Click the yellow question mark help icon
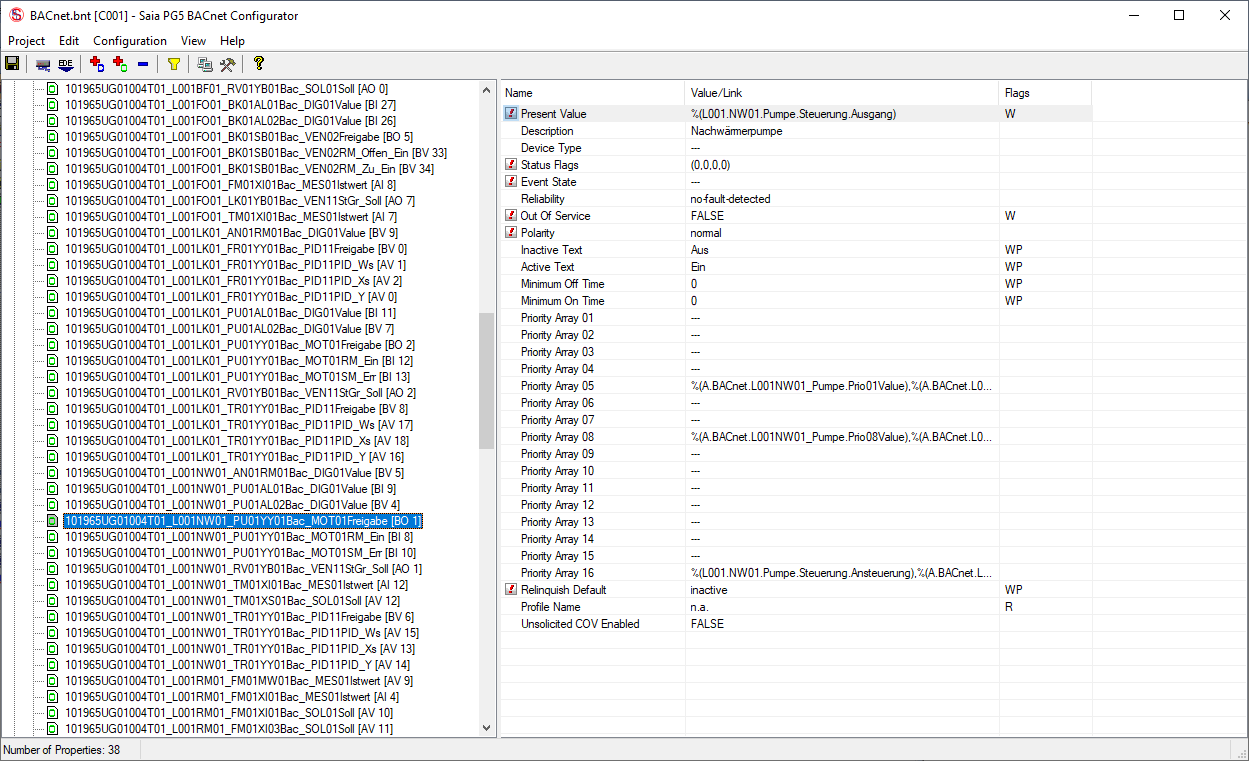Image resolution: width=1249 pixels, height=761 pixels. click(x=258, y=64)
